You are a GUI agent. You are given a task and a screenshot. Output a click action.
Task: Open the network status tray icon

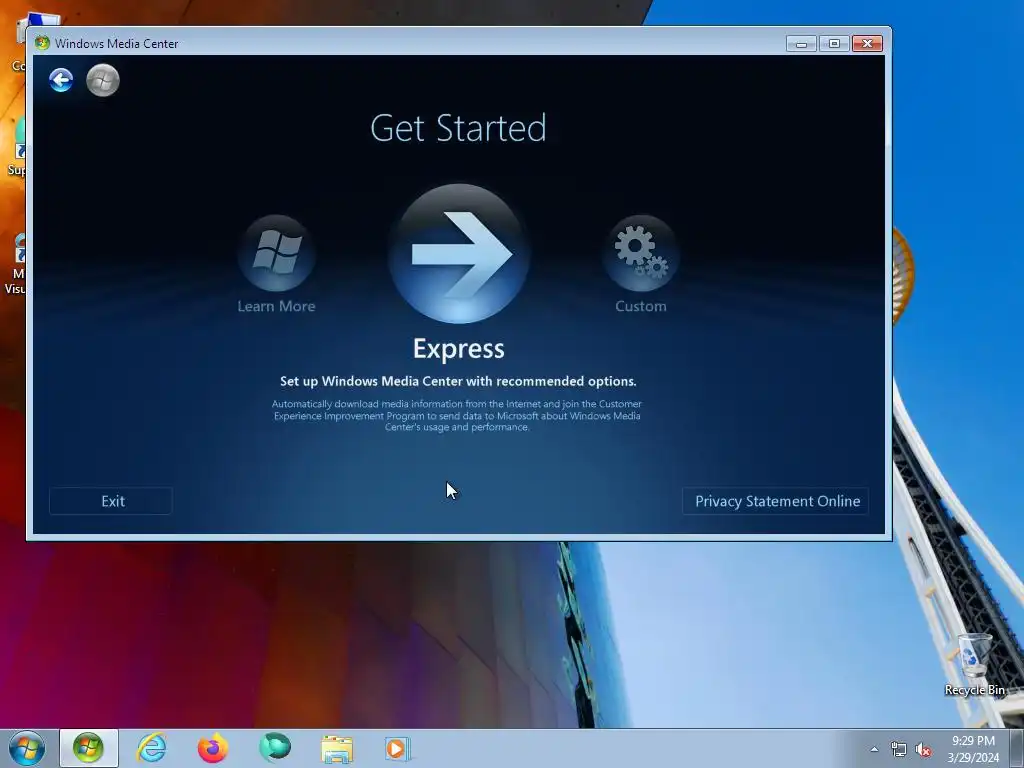click(899, 749)
